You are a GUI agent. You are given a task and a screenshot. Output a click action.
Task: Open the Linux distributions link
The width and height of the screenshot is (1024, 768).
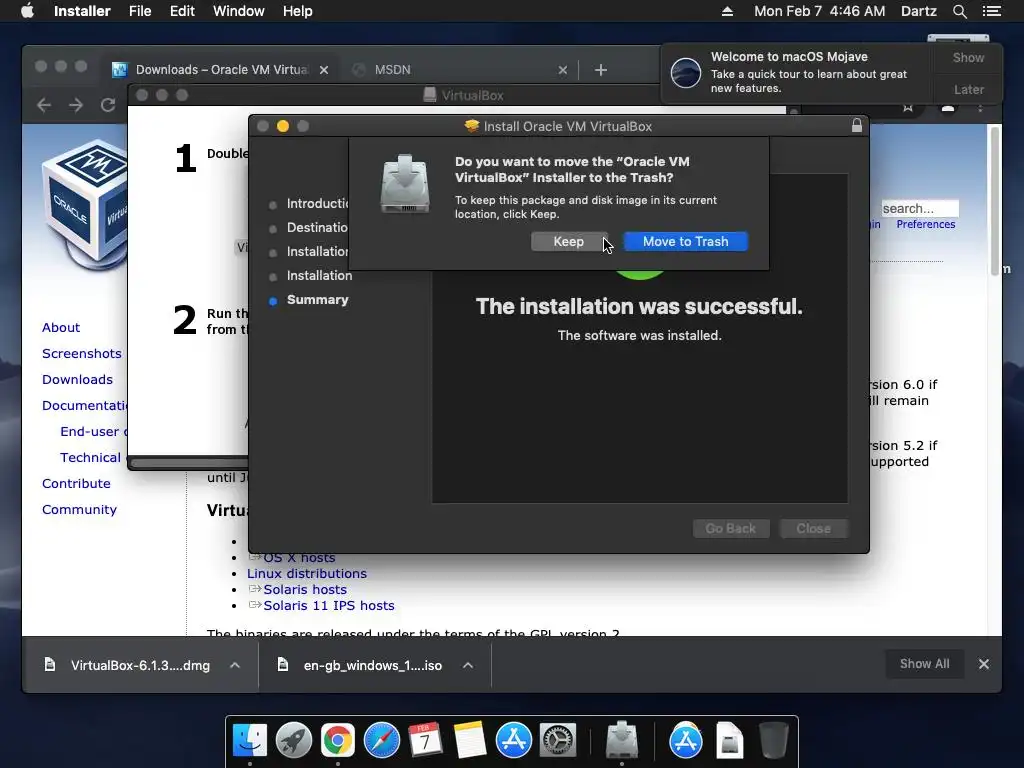[x=306, y=573]
